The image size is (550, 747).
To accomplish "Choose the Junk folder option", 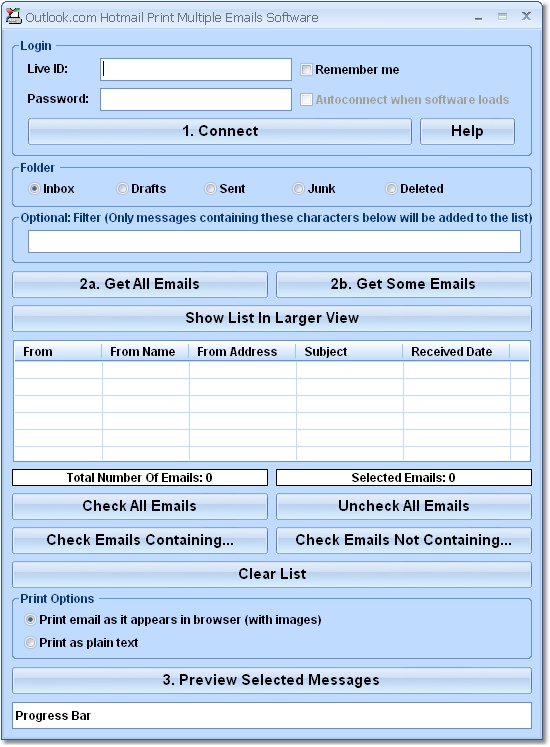I will 298,189.
